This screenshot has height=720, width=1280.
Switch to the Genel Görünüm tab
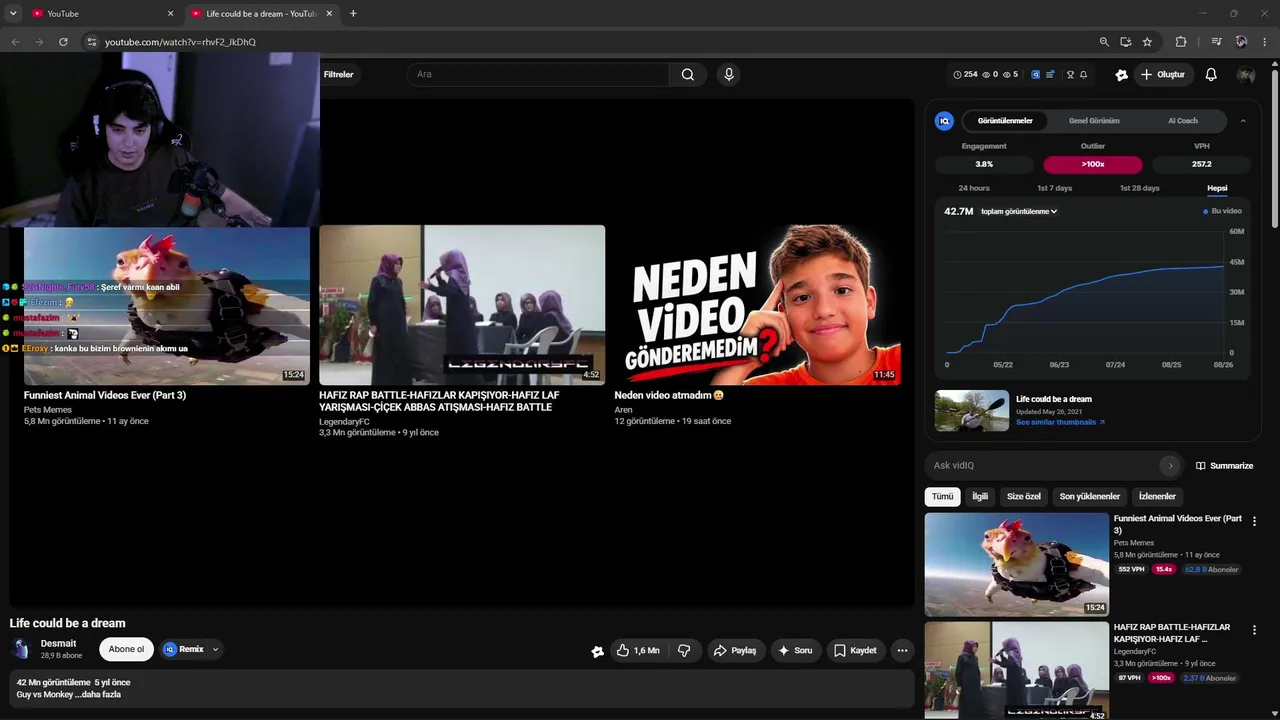pyautogui.click(x=1094, y=121)
